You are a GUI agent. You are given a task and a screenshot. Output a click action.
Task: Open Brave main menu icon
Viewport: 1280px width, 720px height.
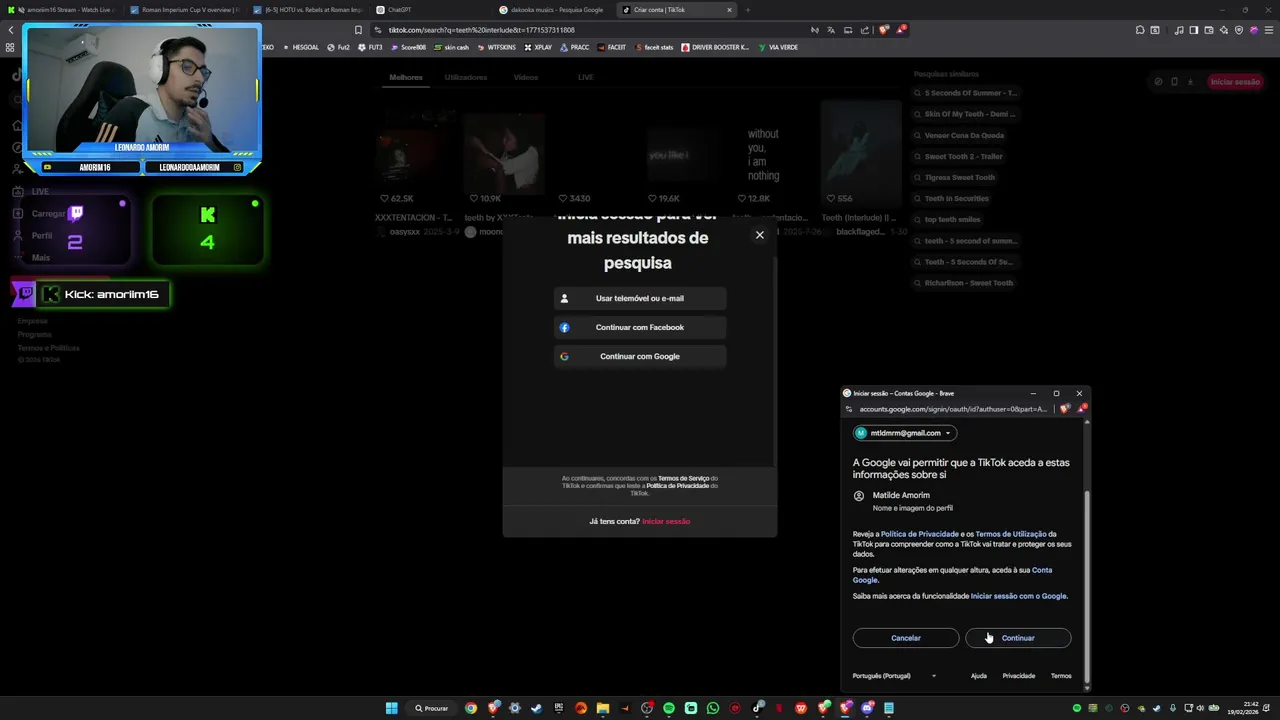pos(1269,30)
